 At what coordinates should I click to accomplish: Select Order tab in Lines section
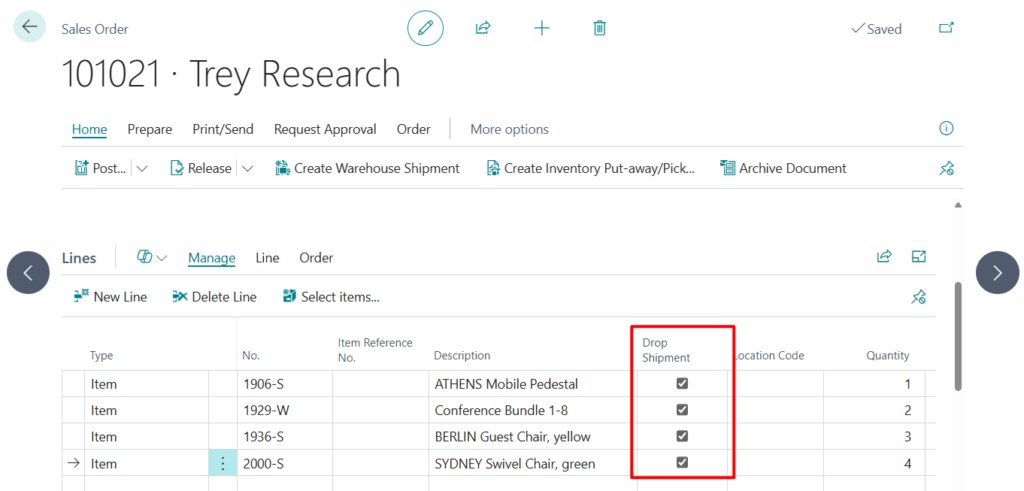tap(316, 258)
